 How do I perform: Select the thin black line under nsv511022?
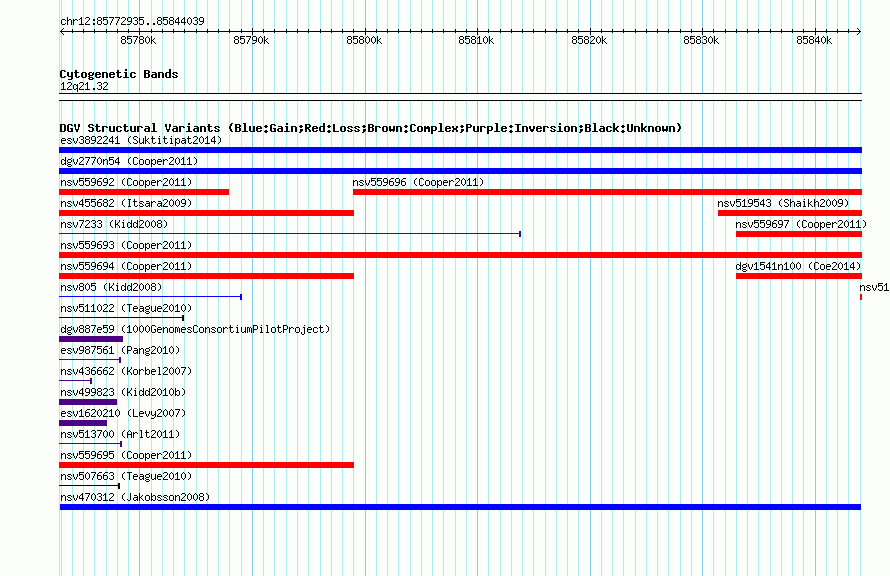coord(121,318)
